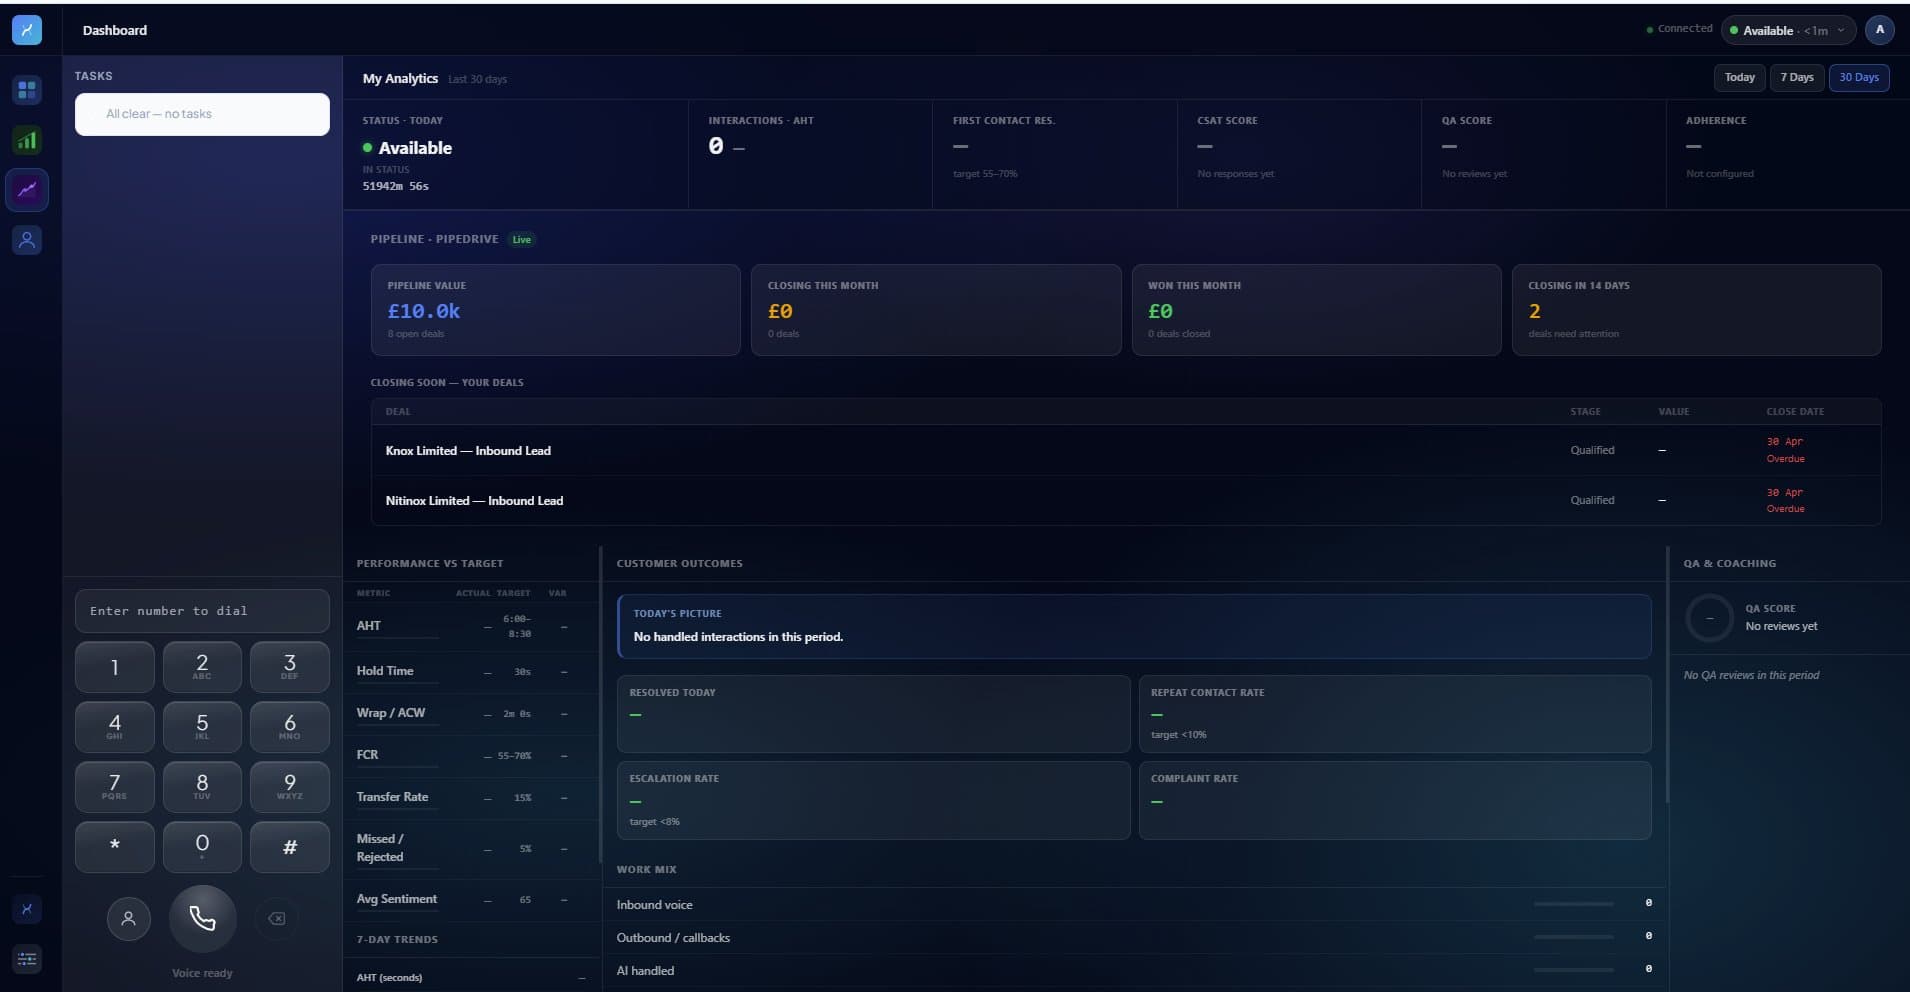Click the Wrap / ACW metric row

(x=470, y=713)
